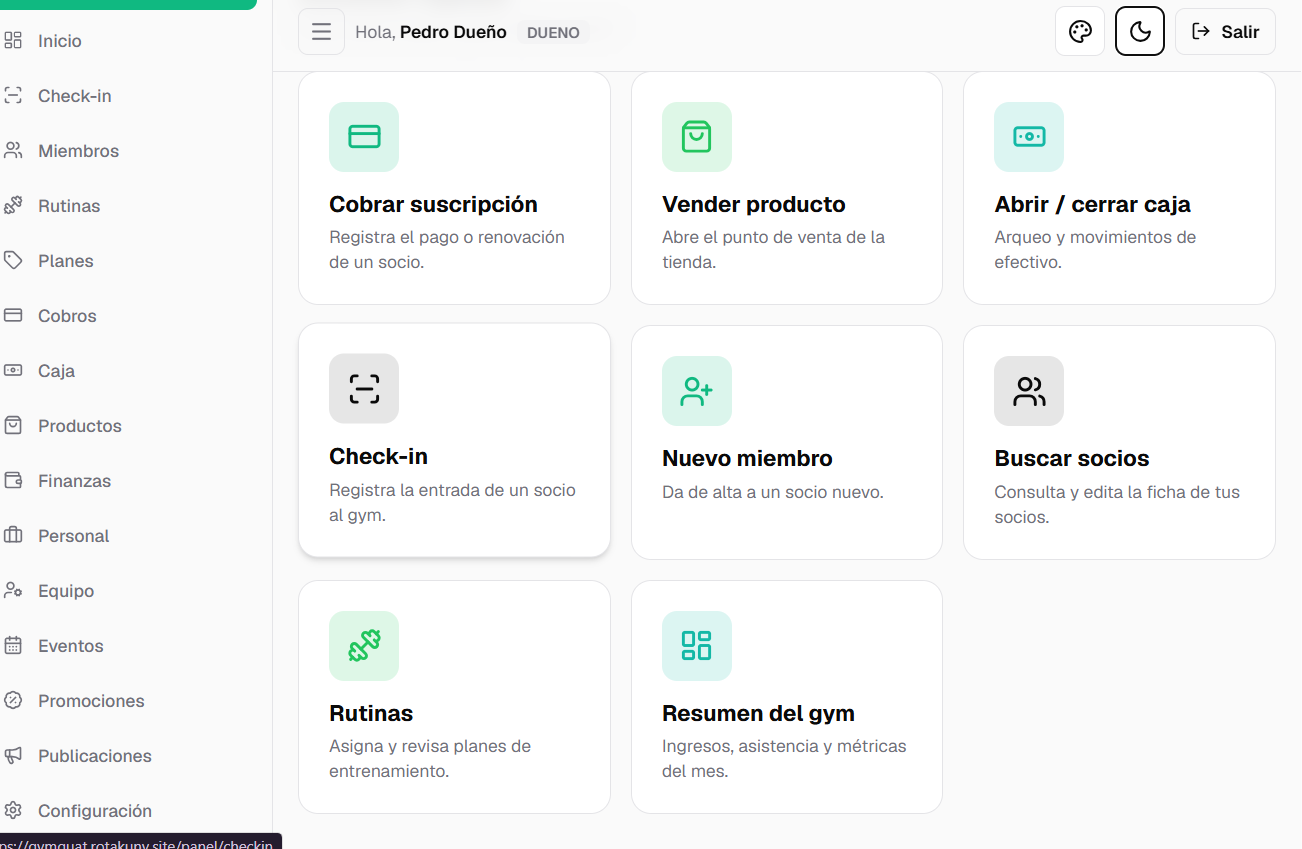The image size is (1302, 849).
Task: Click the Equipo user-gear icon in sidebar
Action: 13,591
